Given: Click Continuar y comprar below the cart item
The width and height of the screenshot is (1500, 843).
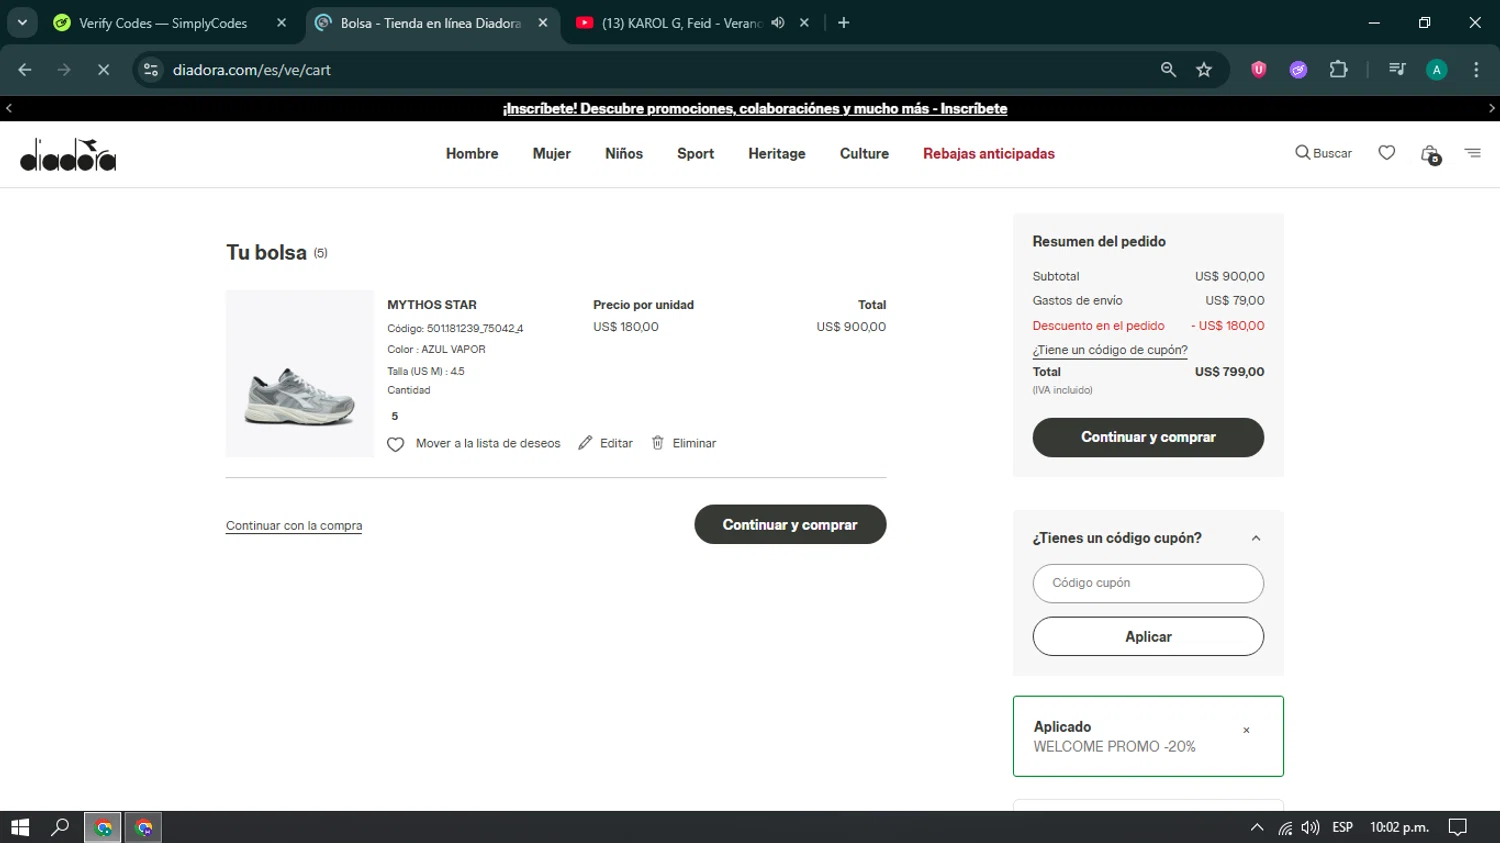Looking at the screenshot, I should (790, 525).
